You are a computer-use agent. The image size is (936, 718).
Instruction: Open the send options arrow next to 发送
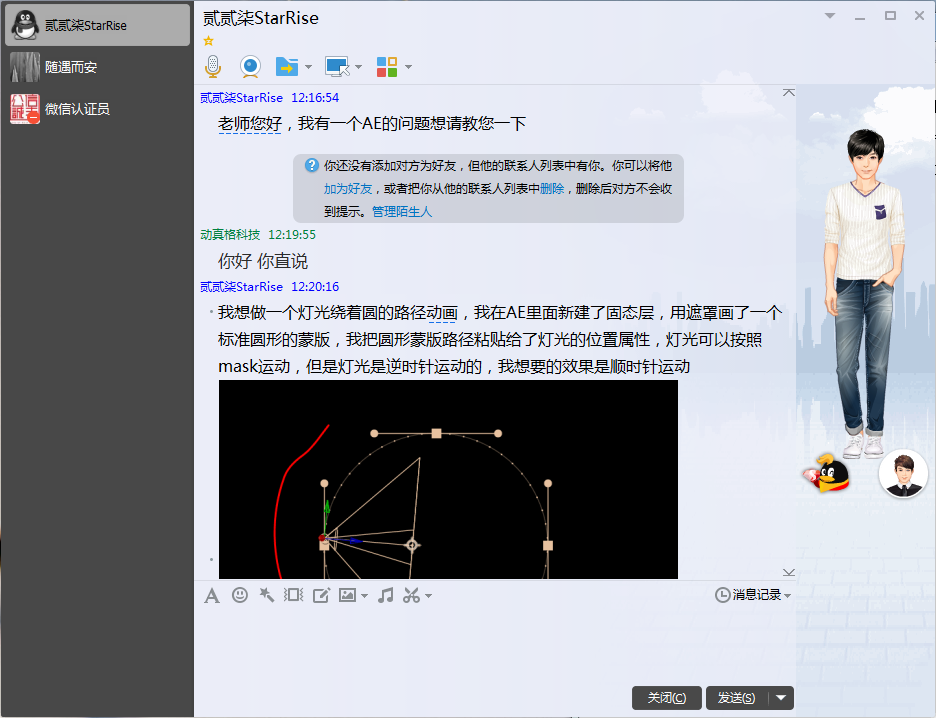[781, 698]
